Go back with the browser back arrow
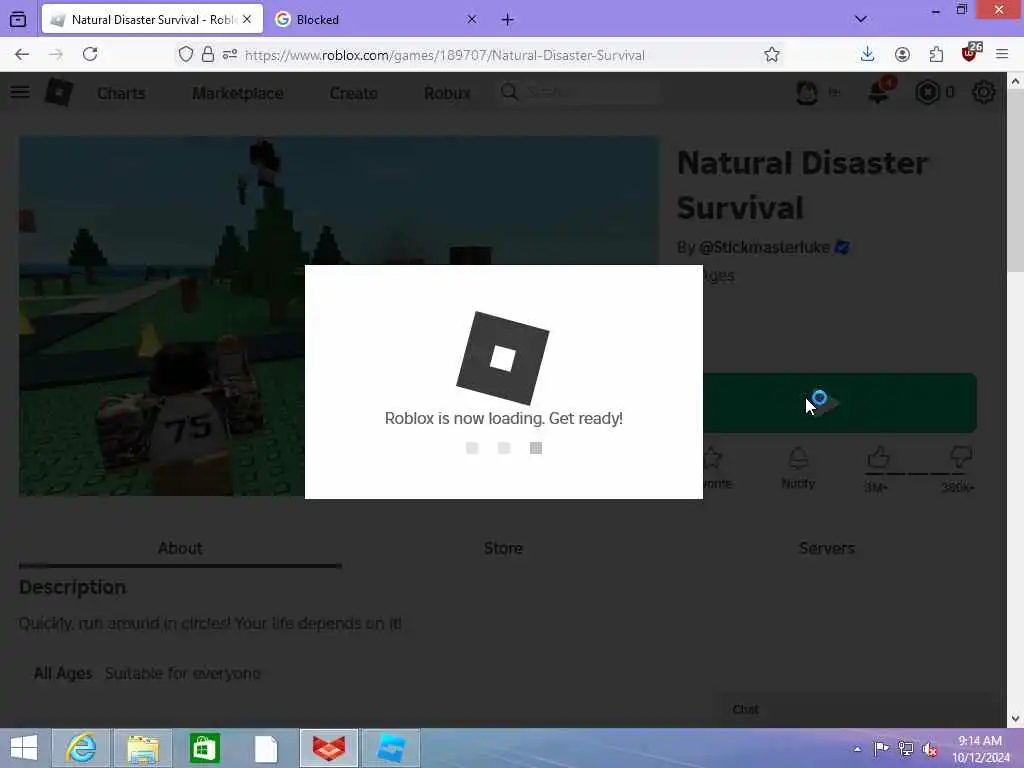The image size is (1024, 768). click(22, 54)
